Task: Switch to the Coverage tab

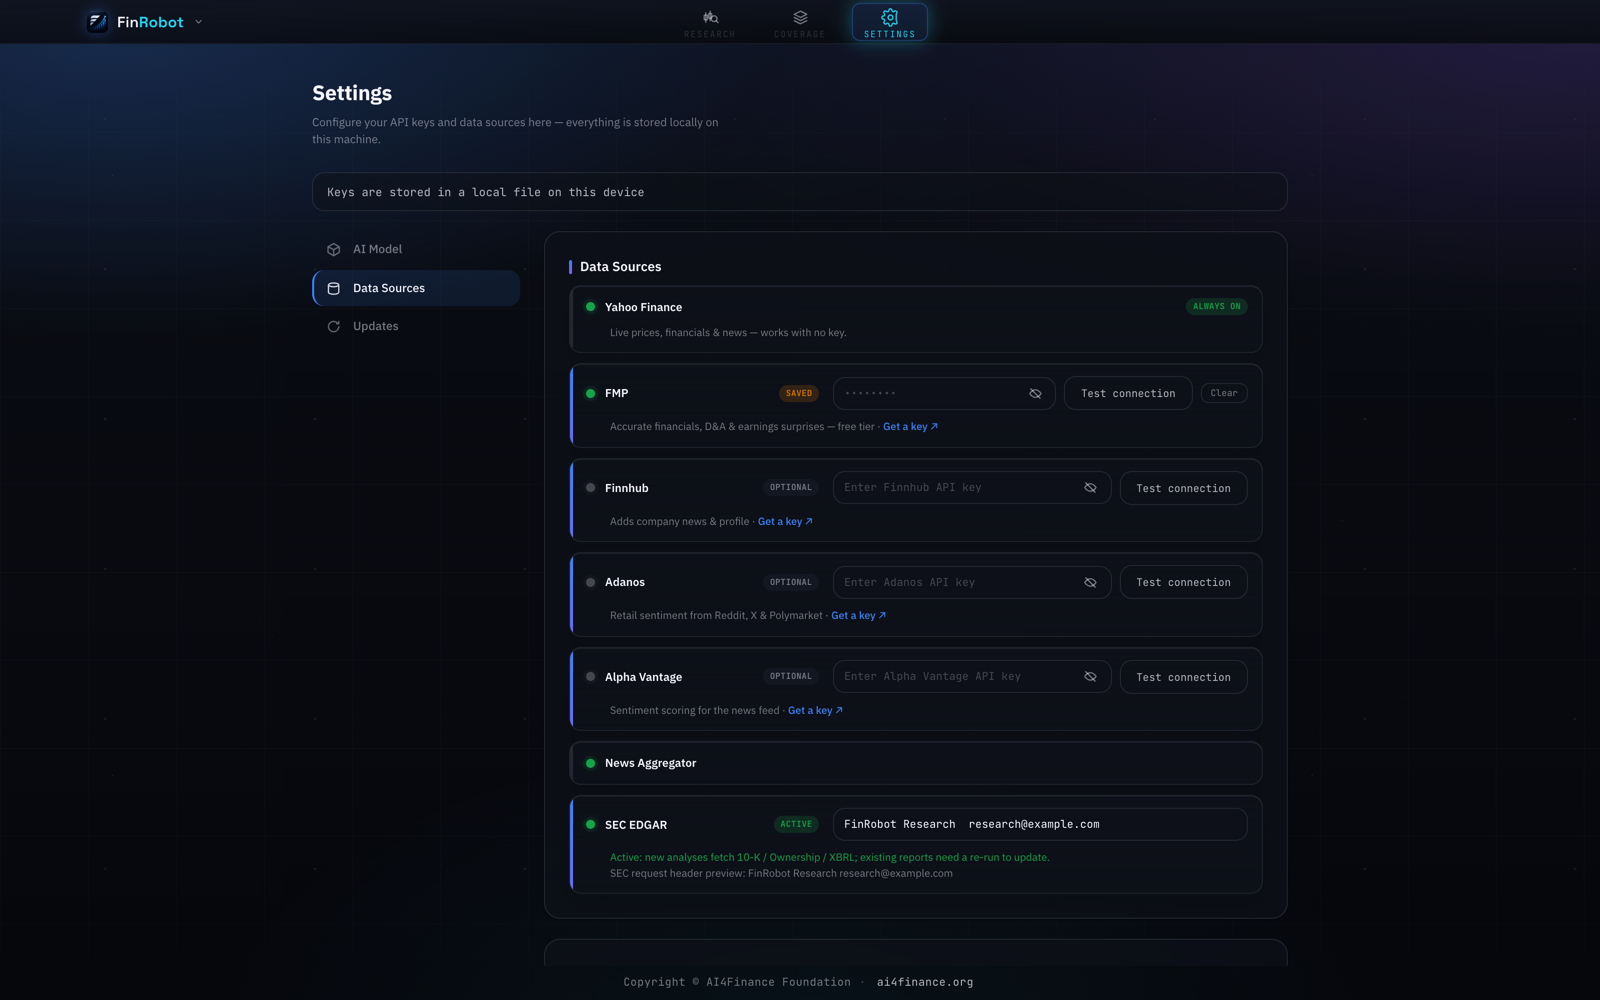Action: coord(800,23)
